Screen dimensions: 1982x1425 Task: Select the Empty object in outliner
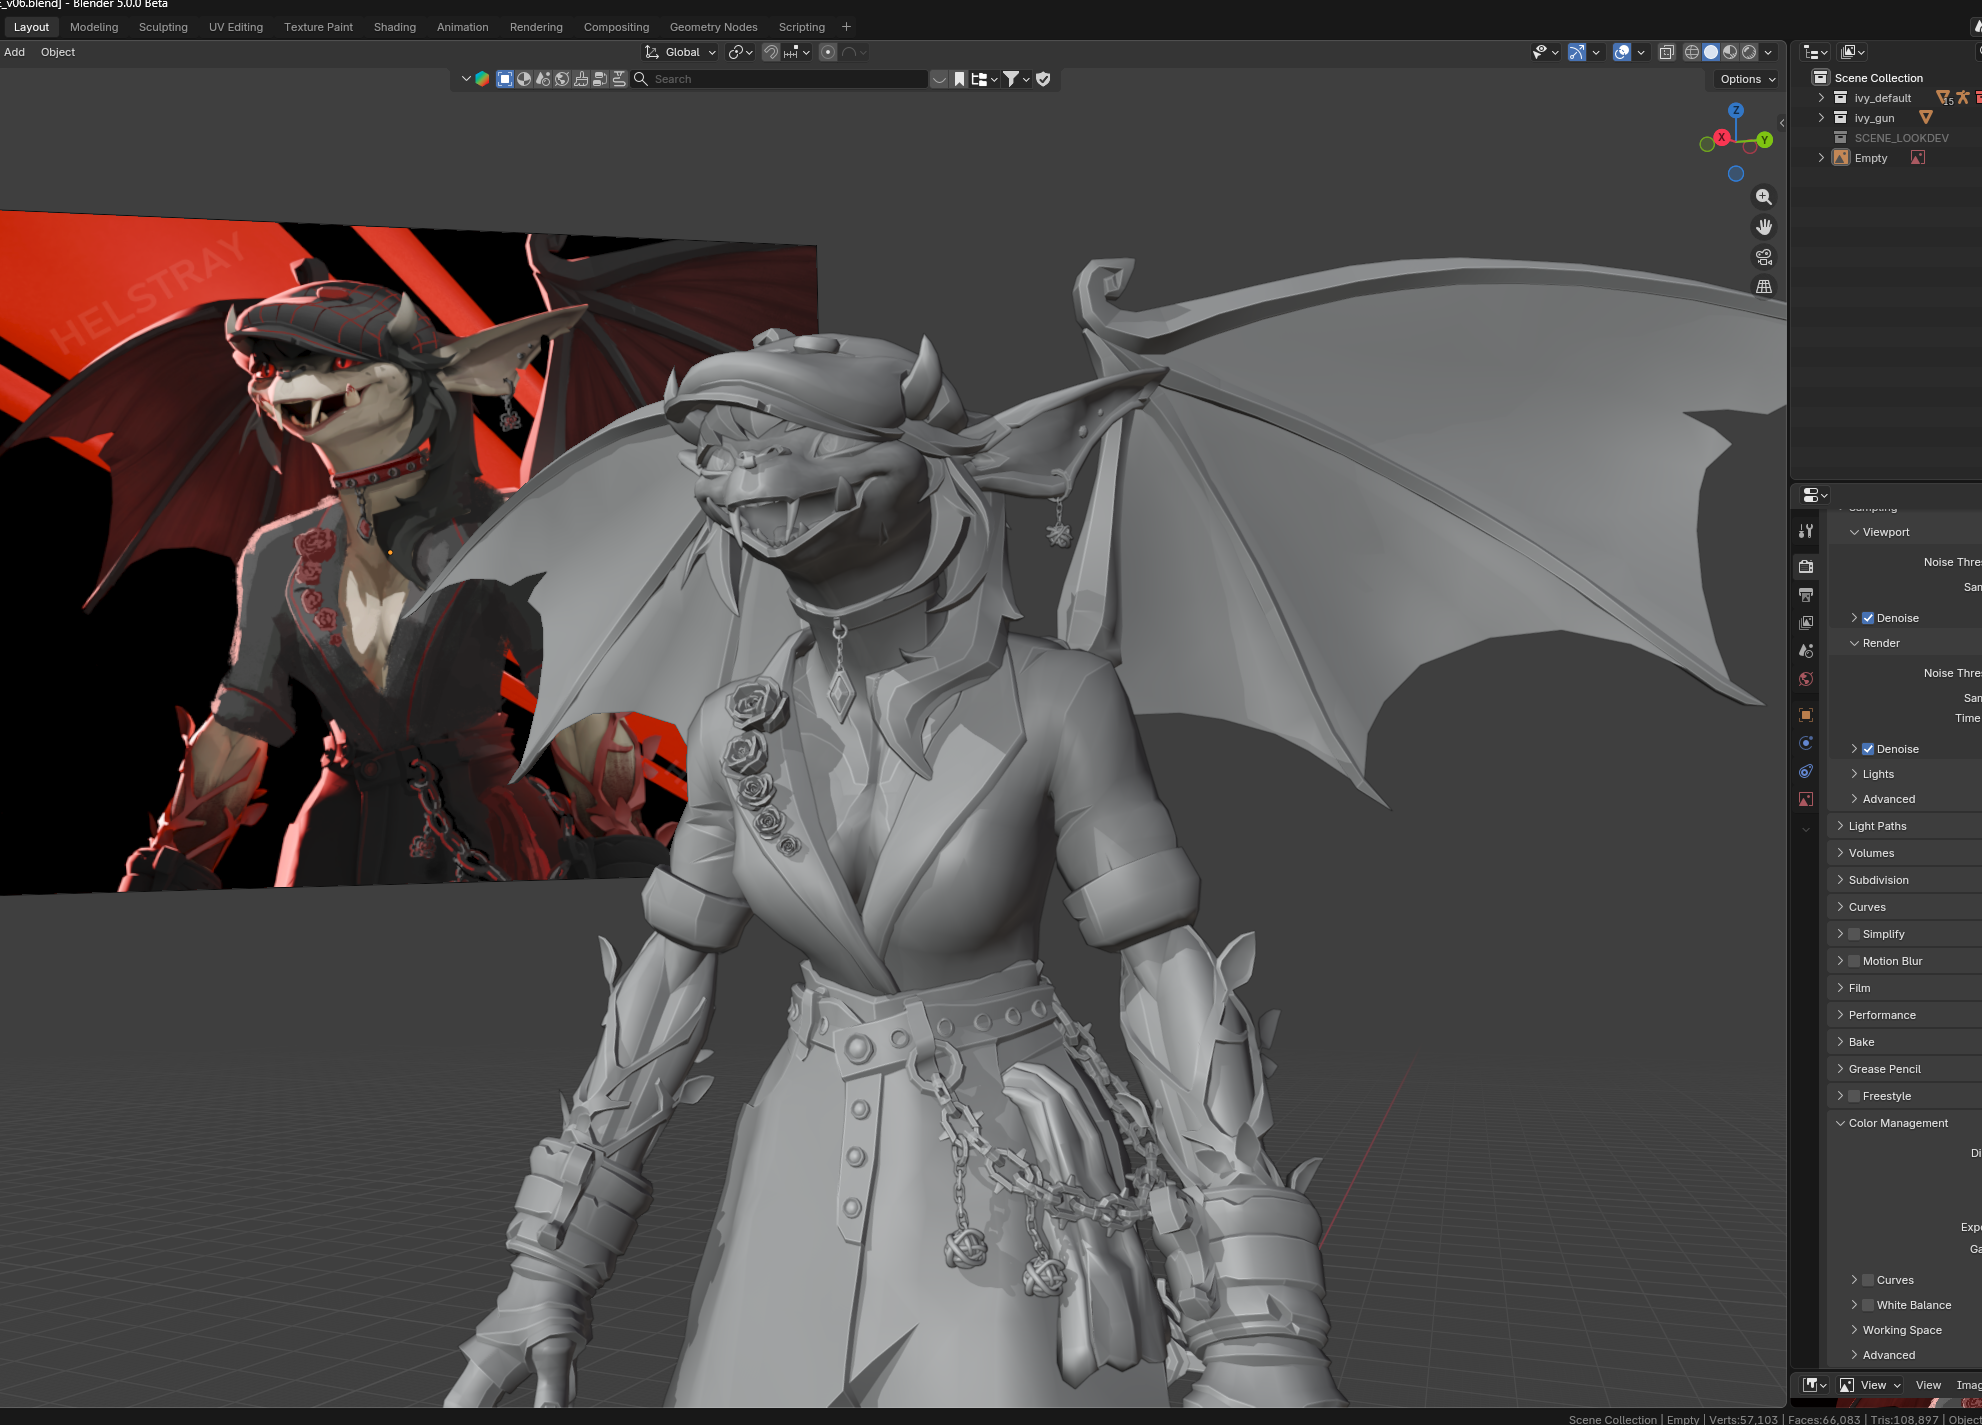pyautogui.click(x=1870, y=158)
